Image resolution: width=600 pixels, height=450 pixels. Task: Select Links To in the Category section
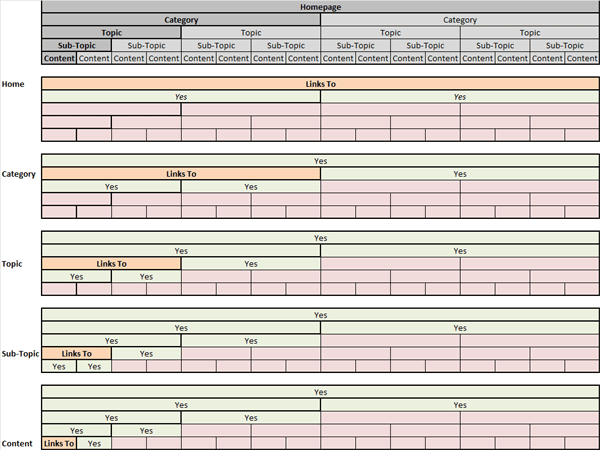point(181,174)
